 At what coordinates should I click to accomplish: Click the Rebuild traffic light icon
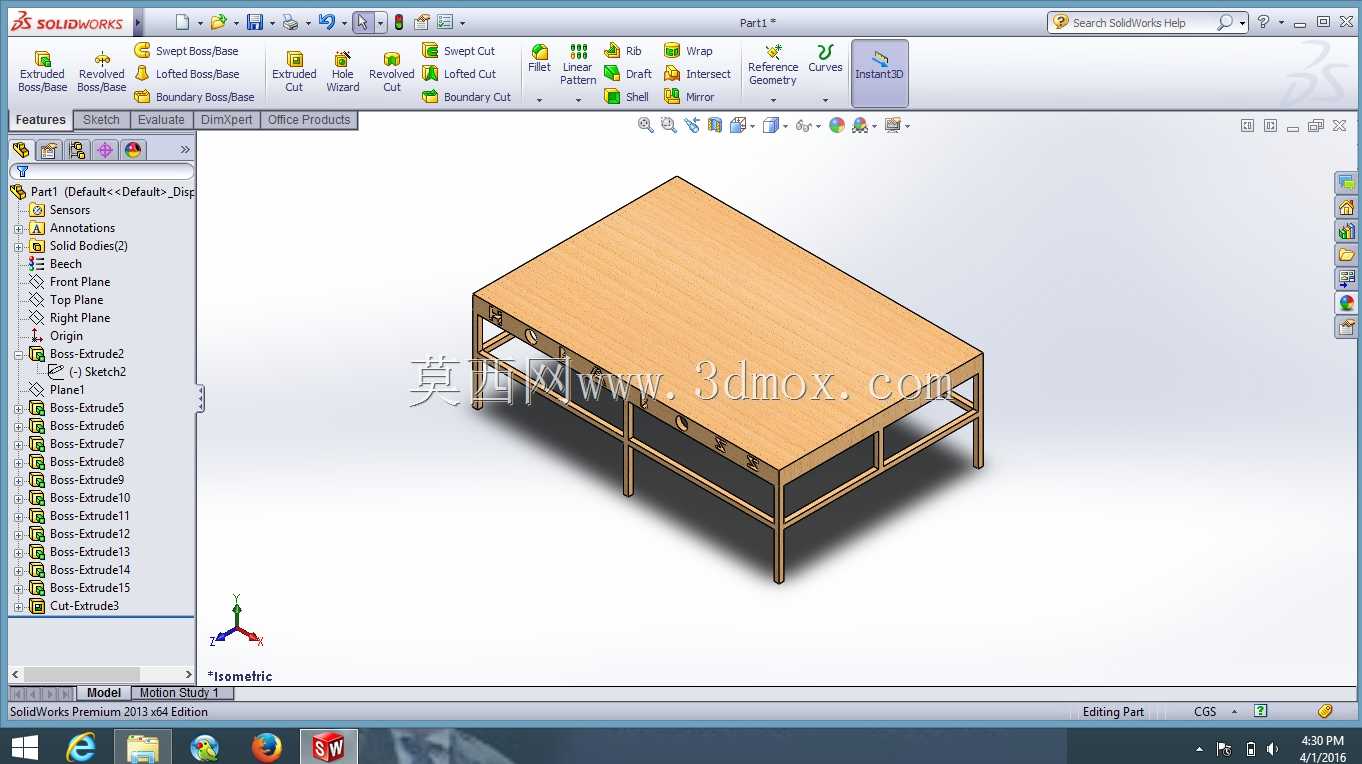point(399,22)
